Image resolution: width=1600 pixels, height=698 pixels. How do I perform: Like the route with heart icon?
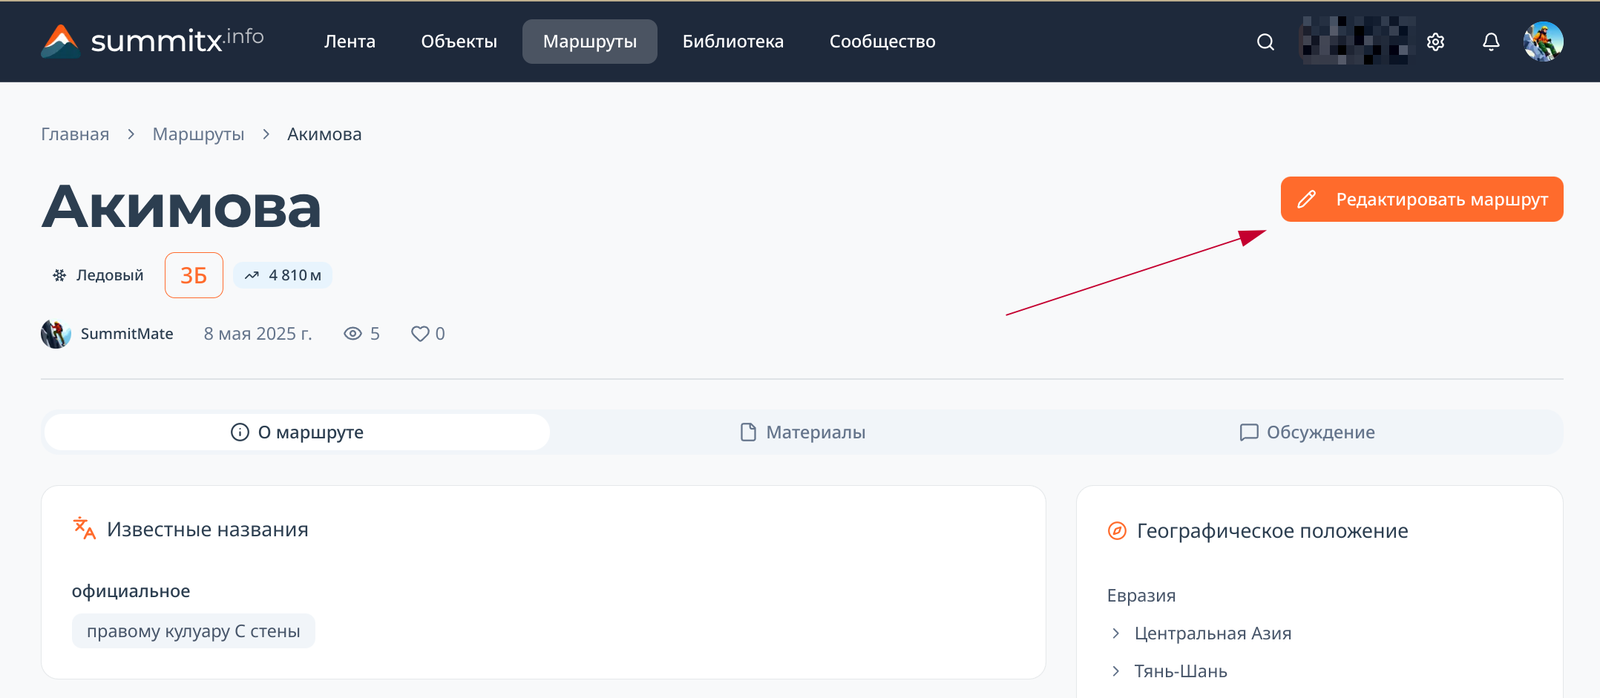tap(420, 334)
